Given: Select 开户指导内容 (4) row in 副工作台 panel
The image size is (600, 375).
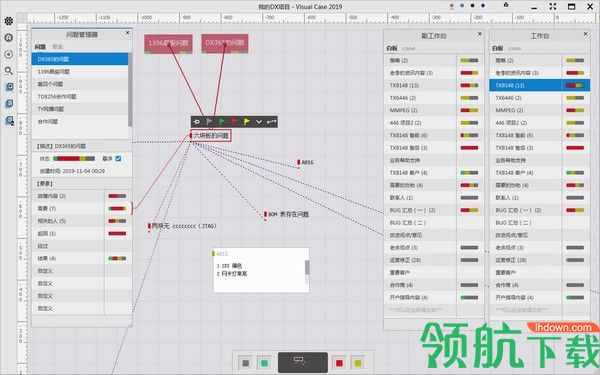Looking at the screenshot, I should click(x=433, y=297).
